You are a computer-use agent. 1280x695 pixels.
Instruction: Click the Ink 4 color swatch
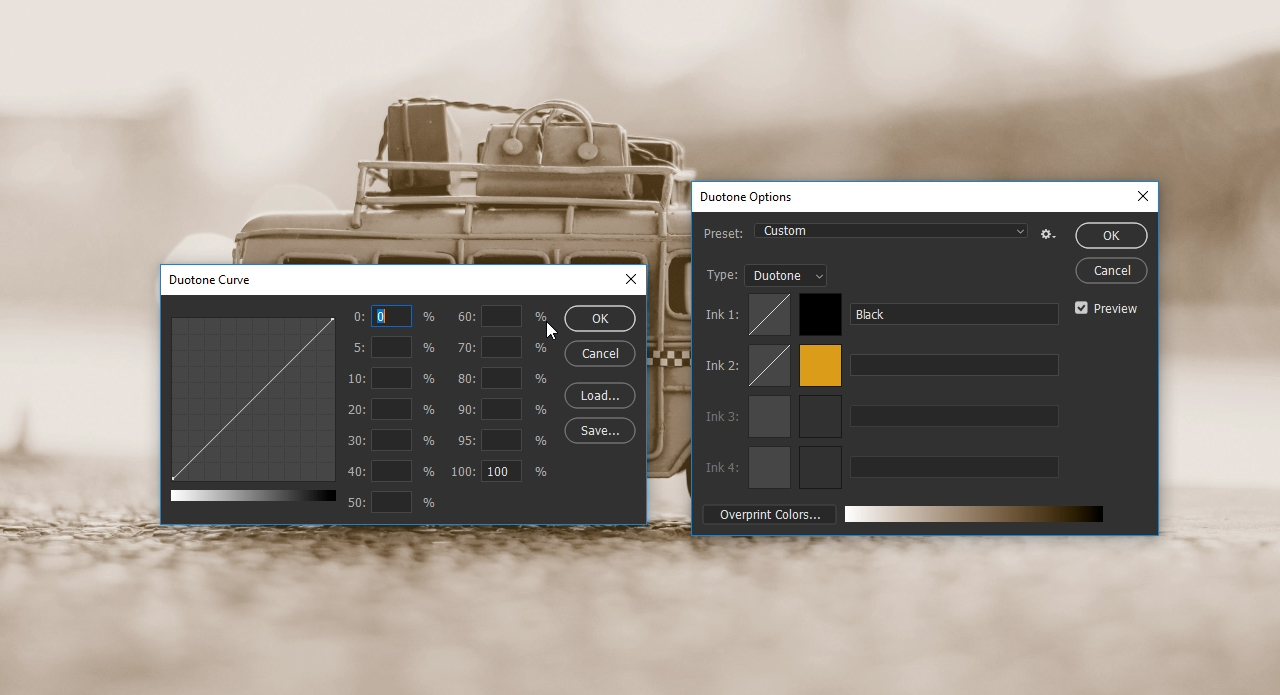click(820, 468)
